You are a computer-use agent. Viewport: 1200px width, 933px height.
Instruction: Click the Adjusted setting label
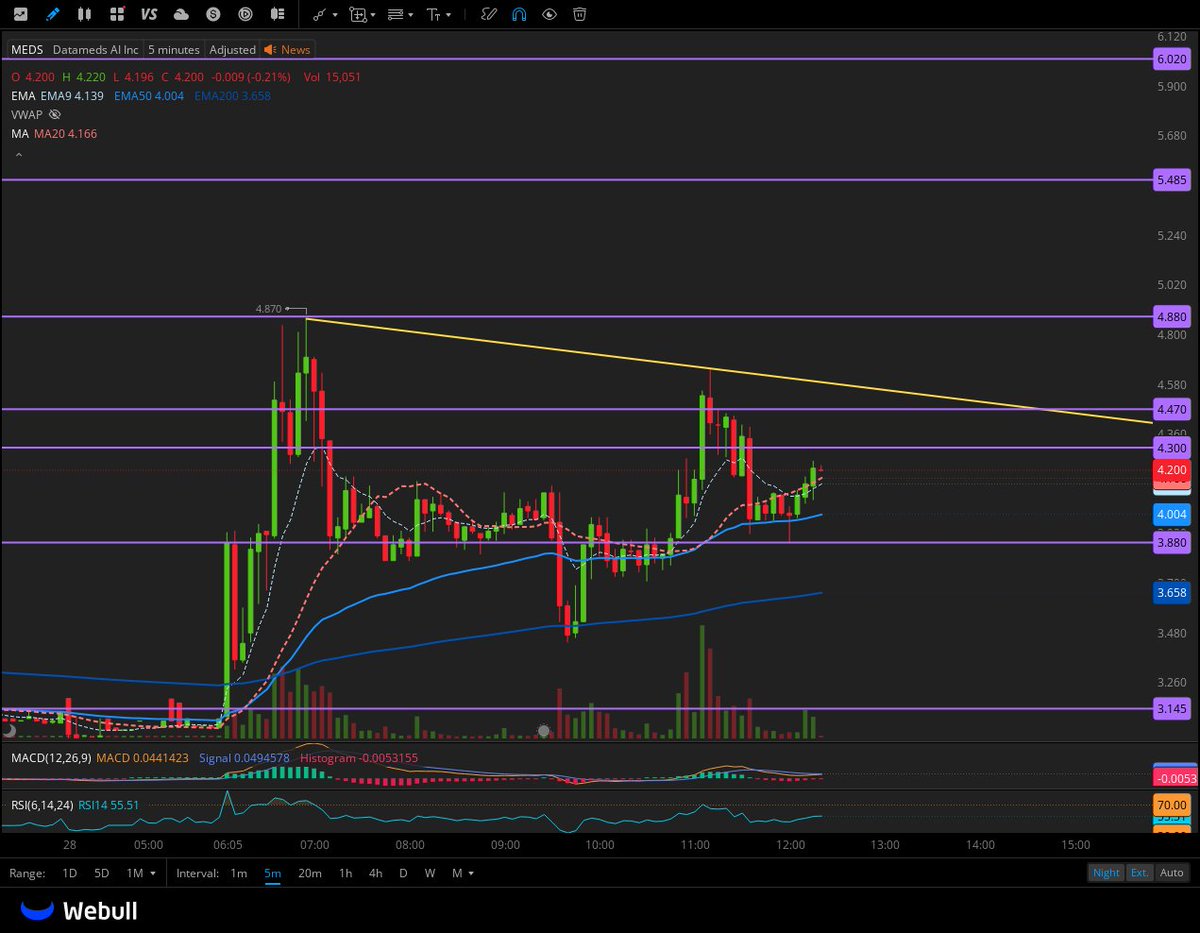click(x=232, y=49)
